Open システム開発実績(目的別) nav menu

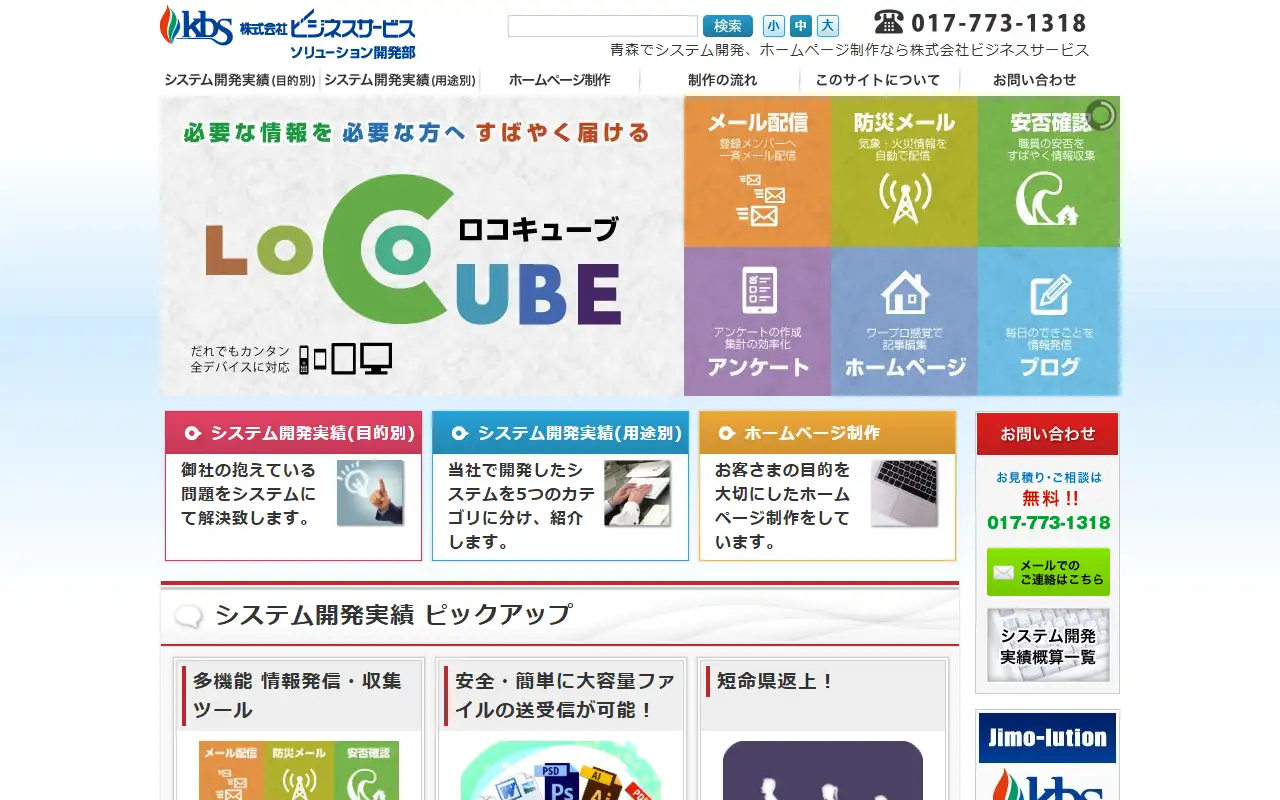[240, 80]
